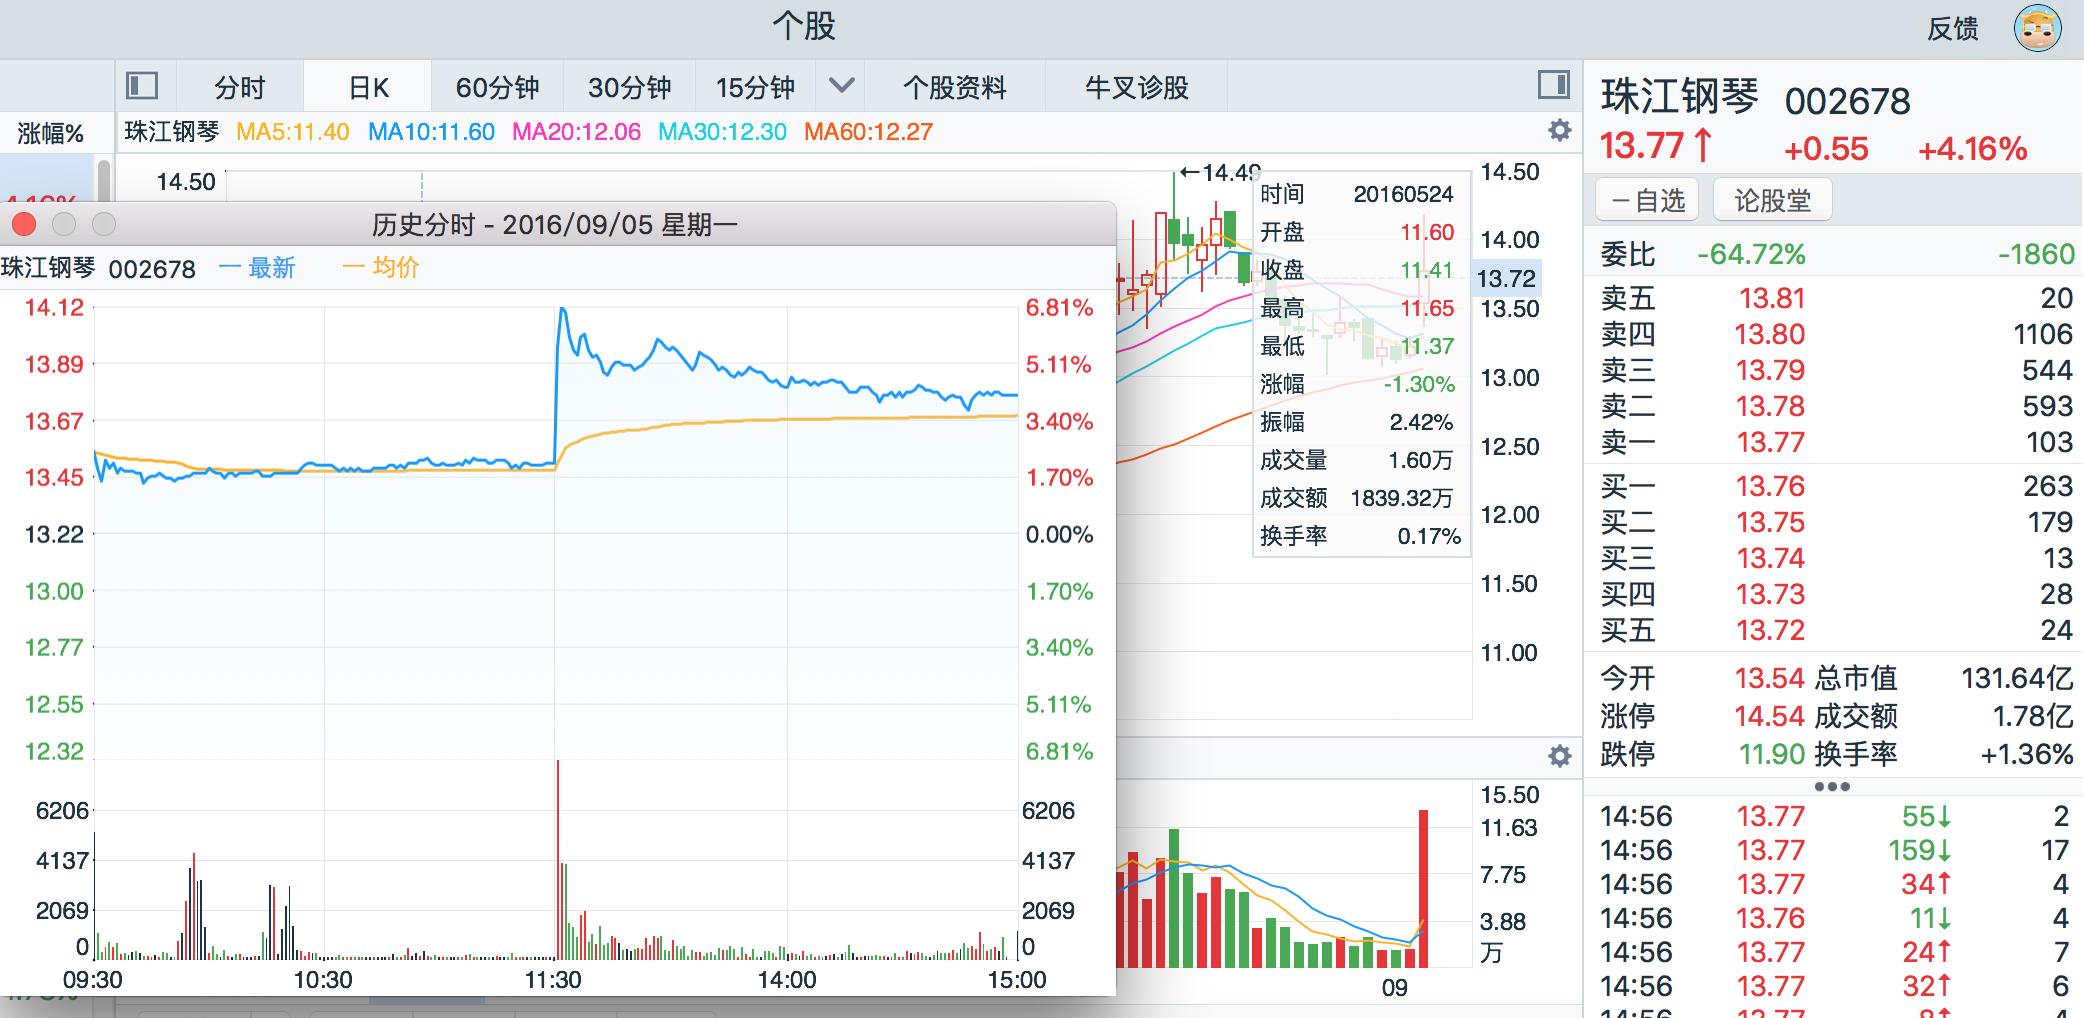This screenshot has width=2084, height=1018.
Task: Open the volume pane settings gear
Action: click(x=1558, y=758)
